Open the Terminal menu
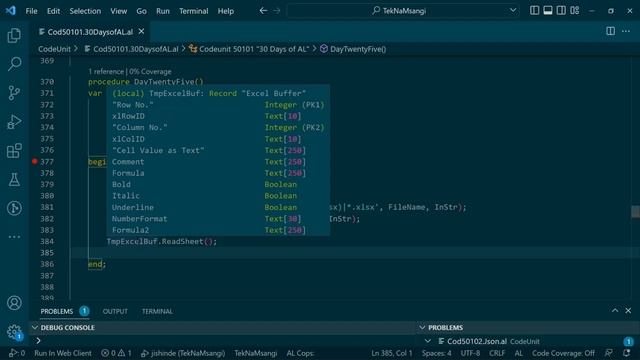This screenshot has height=360, width=640. pyautogui.click(x=193, y=11)
